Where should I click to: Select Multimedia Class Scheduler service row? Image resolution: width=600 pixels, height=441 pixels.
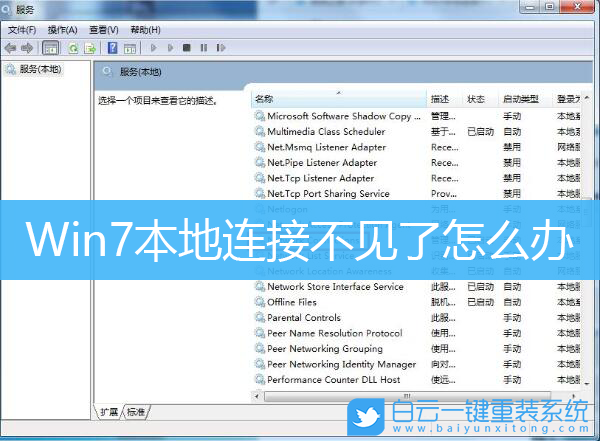point(417,132)
